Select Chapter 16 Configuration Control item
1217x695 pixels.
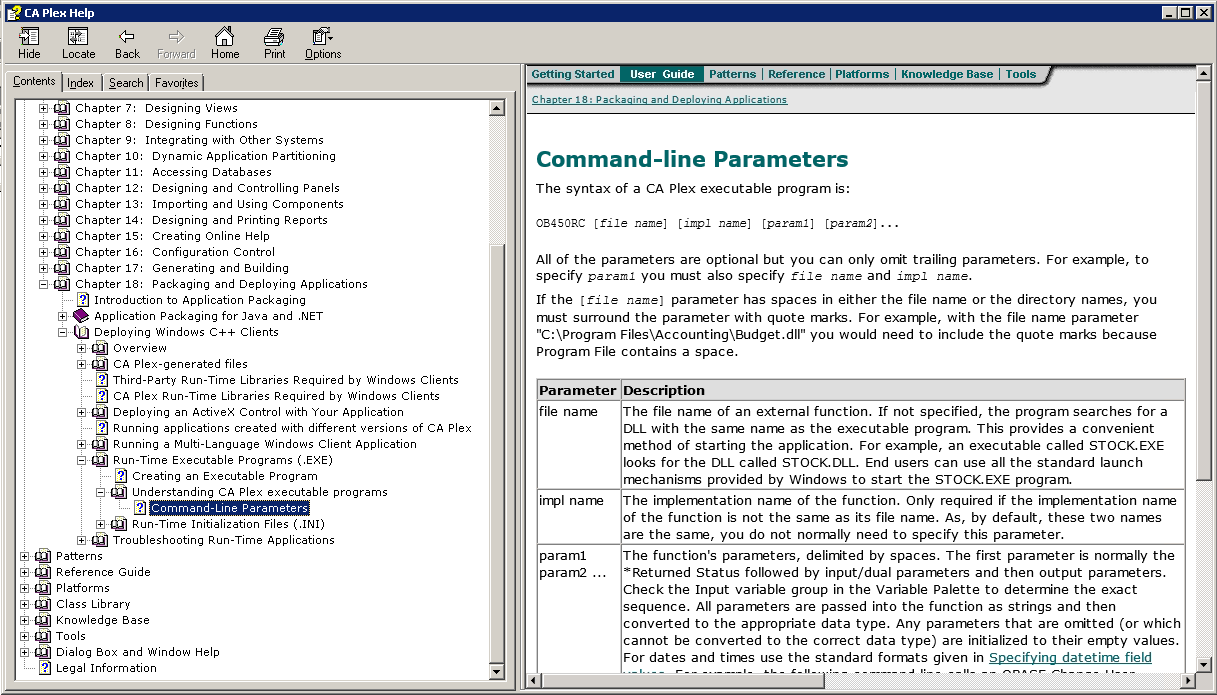175,252
